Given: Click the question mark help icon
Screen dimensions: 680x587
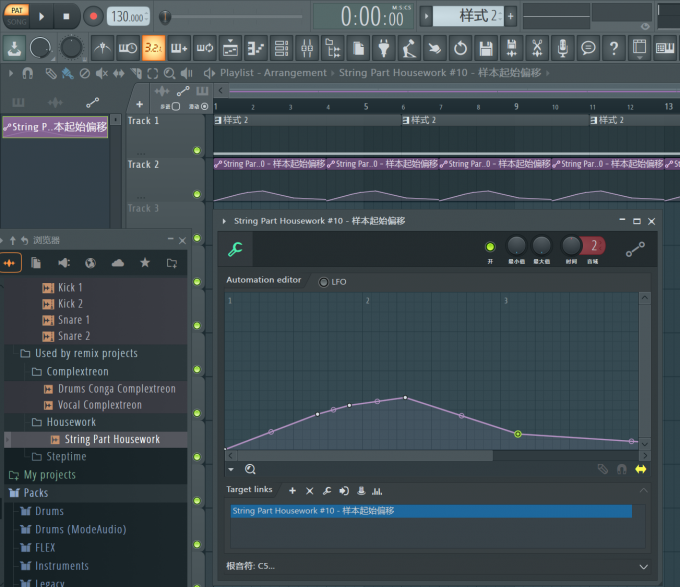Looking at the screenshot, I should (x=614, y=48).
